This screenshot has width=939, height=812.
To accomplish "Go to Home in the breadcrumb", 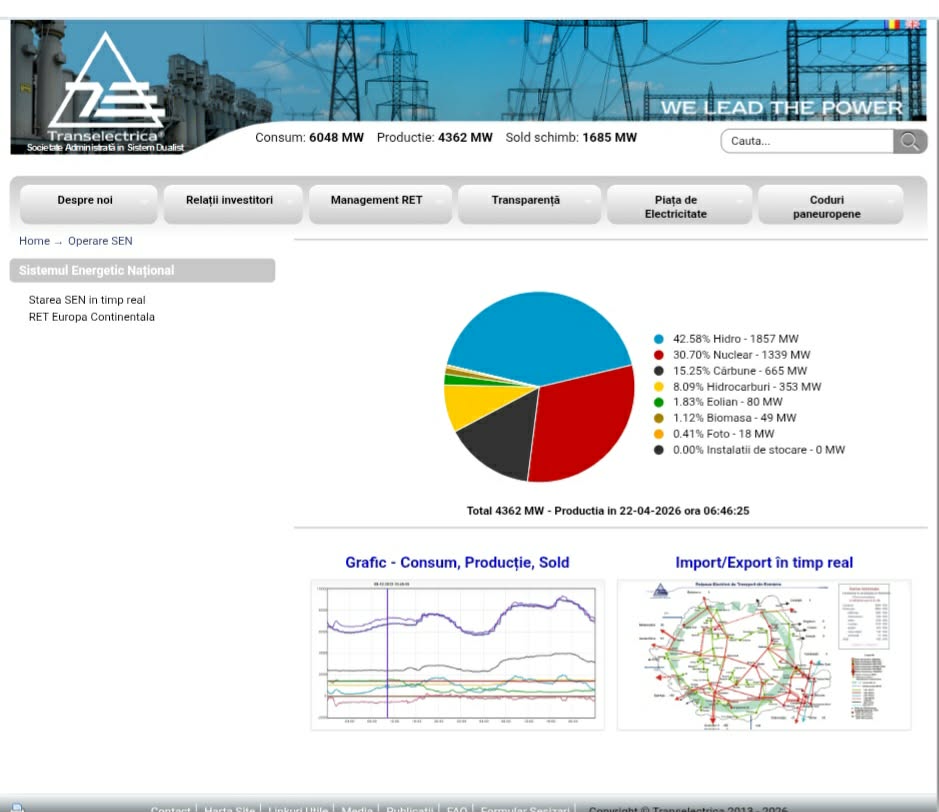I will [x=34, y=241].
